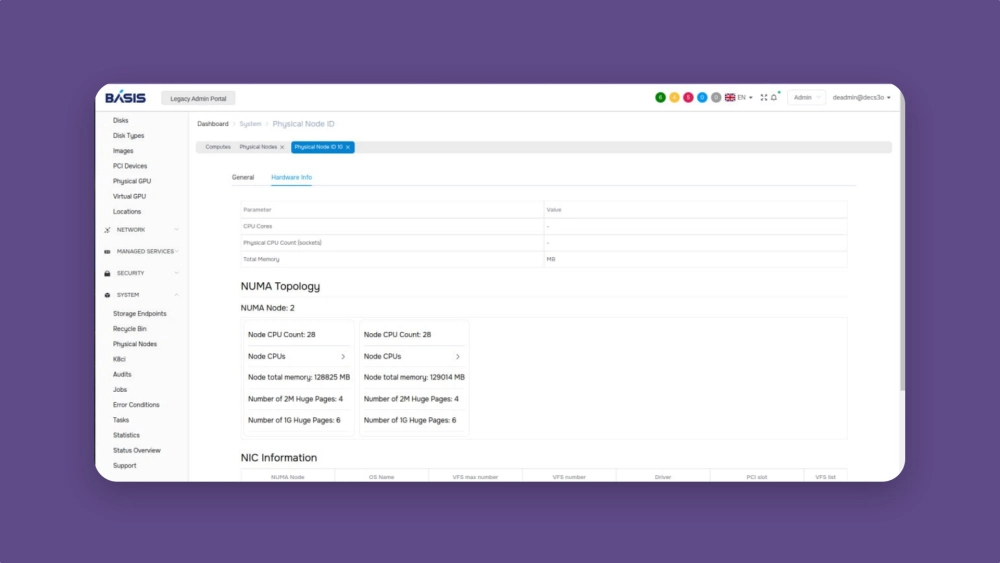Click the 'Node total memory: 129014 MB' text

coord(414,377)
